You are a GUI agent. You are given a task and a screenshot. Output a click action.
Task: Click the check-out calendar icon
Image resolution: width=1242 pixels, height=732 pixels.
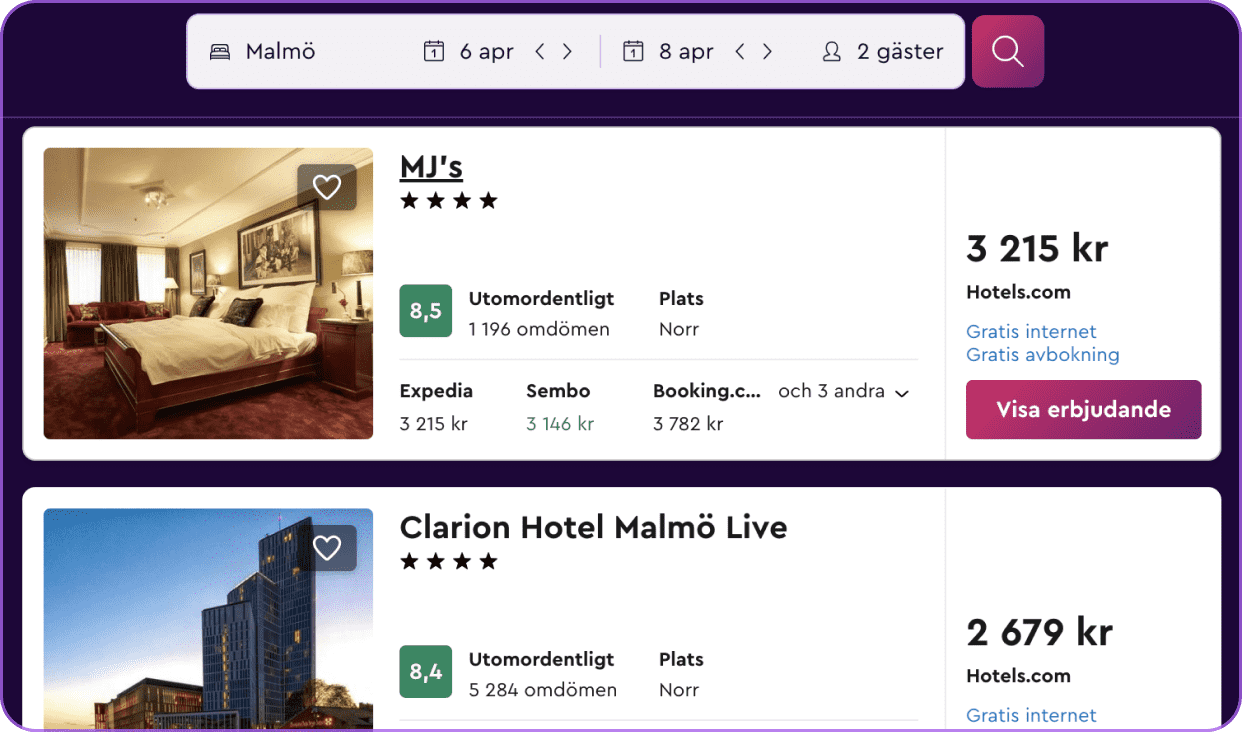tap(633, 52)
